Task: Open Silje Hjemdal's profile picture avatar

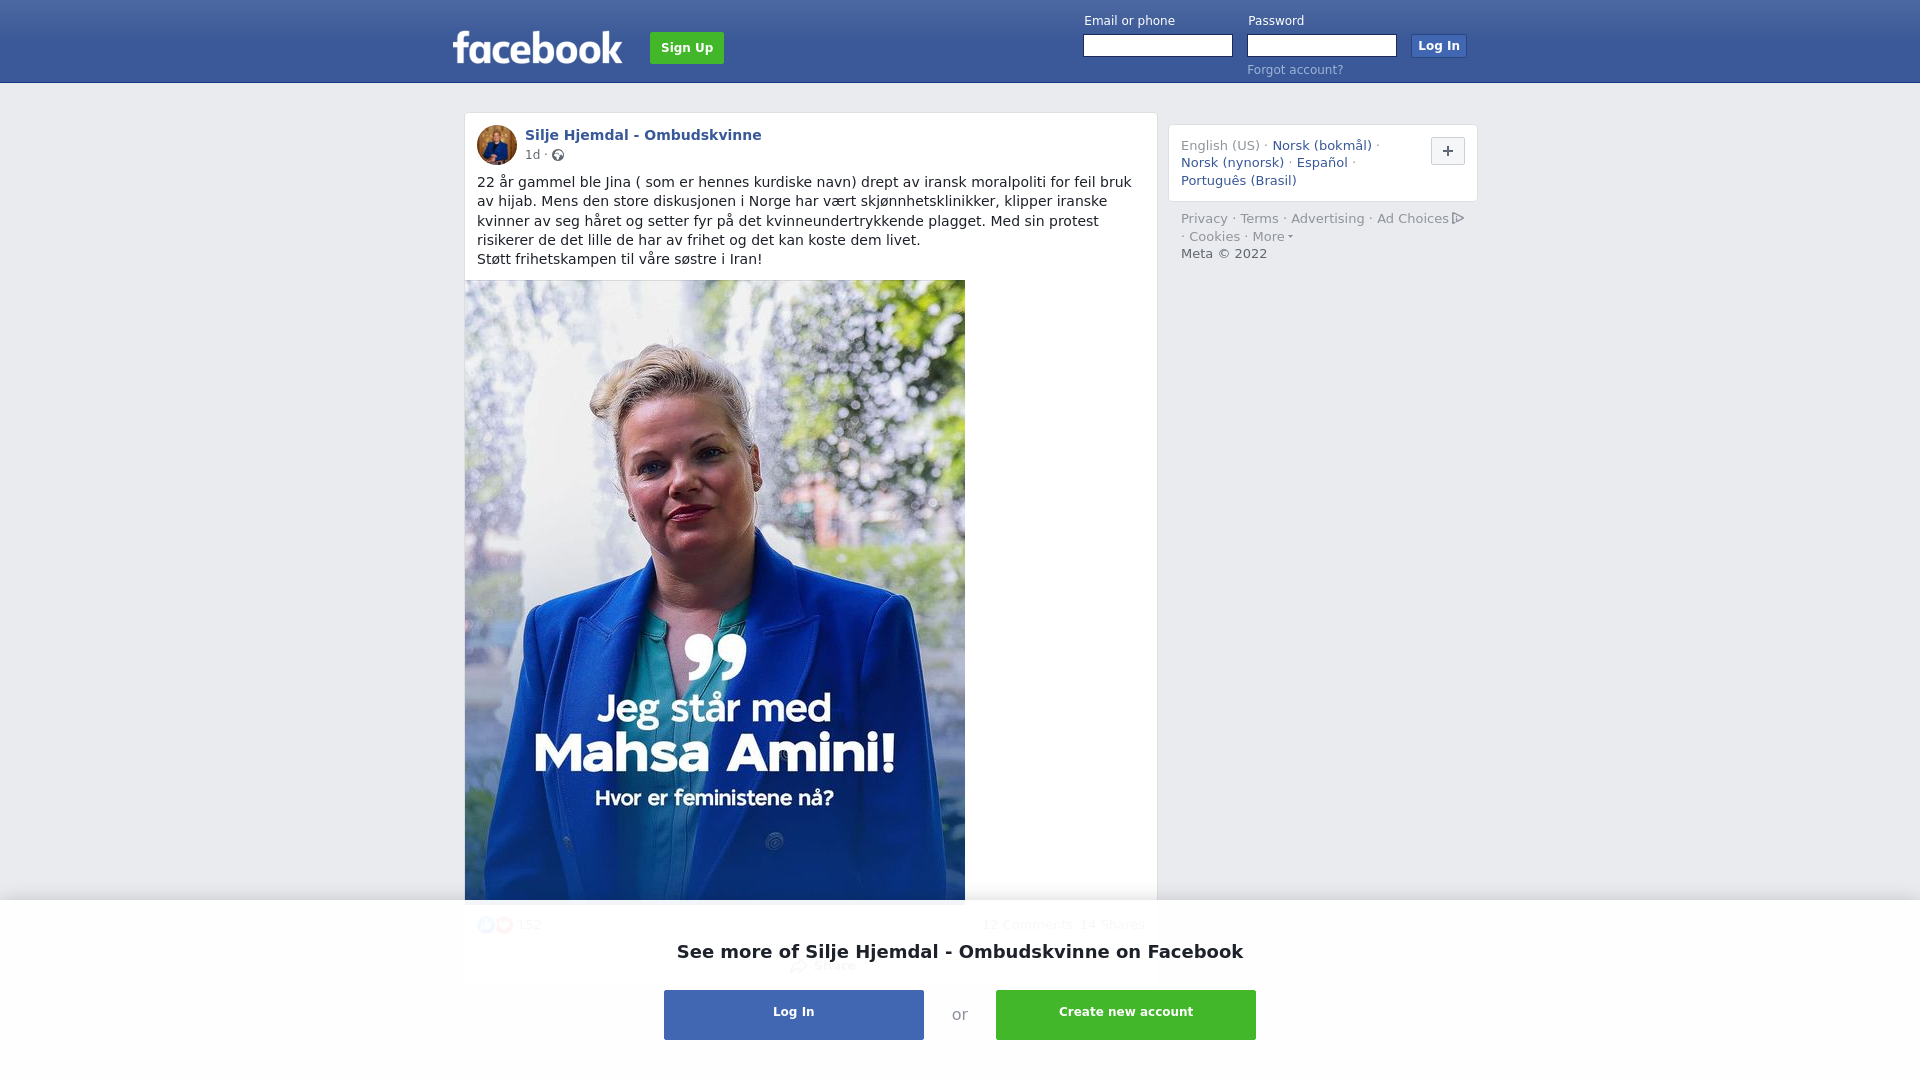Action: coord(497,145)
